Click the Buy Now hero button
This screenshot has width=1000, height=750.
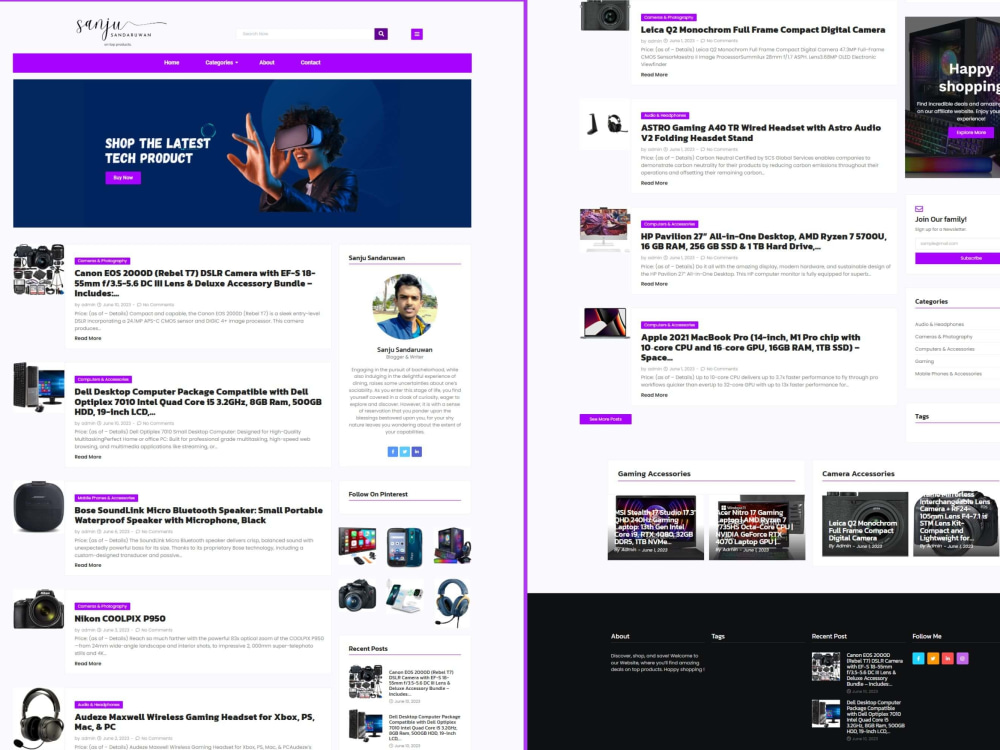click(x=123, y=178)
